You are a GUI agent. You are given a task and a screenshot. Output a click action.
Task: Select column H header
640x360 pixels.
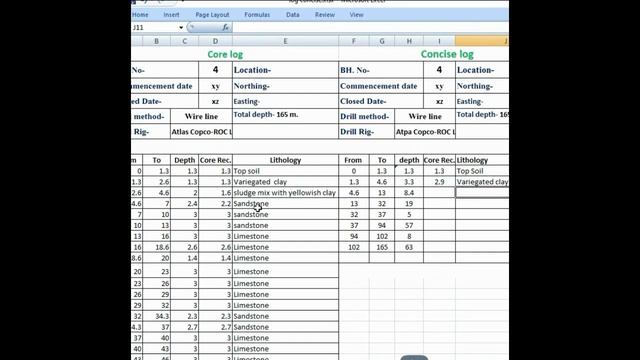tap(409, 41)
